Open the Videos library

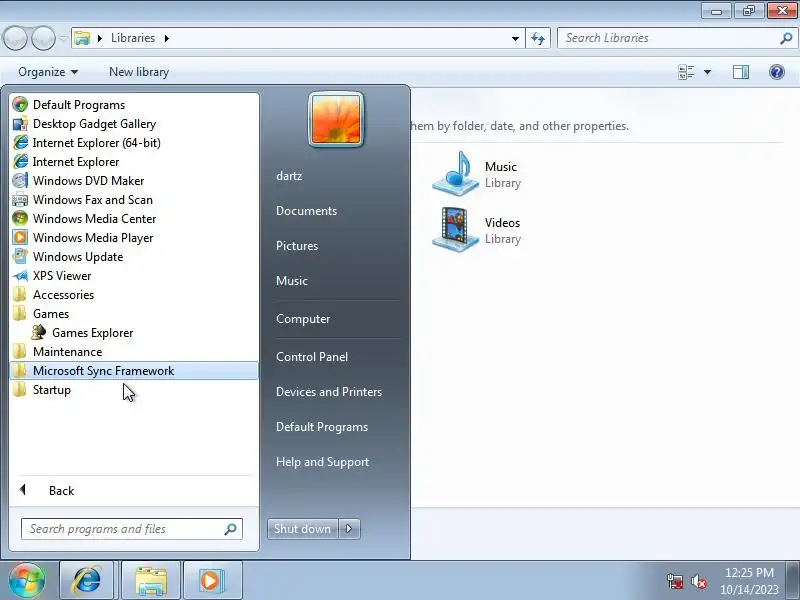tap(477, 231)
